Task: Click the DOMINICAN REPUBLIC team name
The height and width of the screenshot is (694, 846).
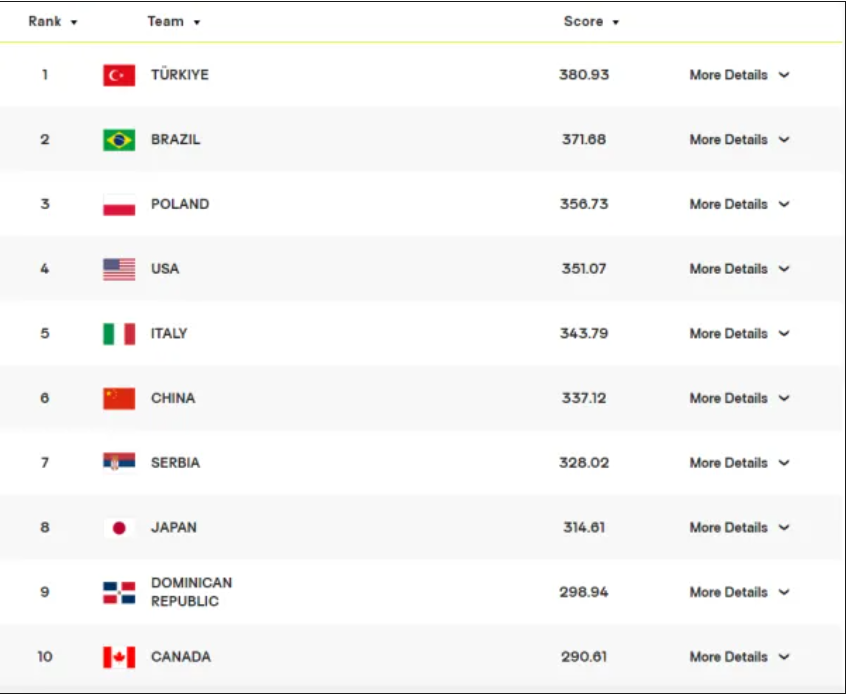Action: (191, 592)
